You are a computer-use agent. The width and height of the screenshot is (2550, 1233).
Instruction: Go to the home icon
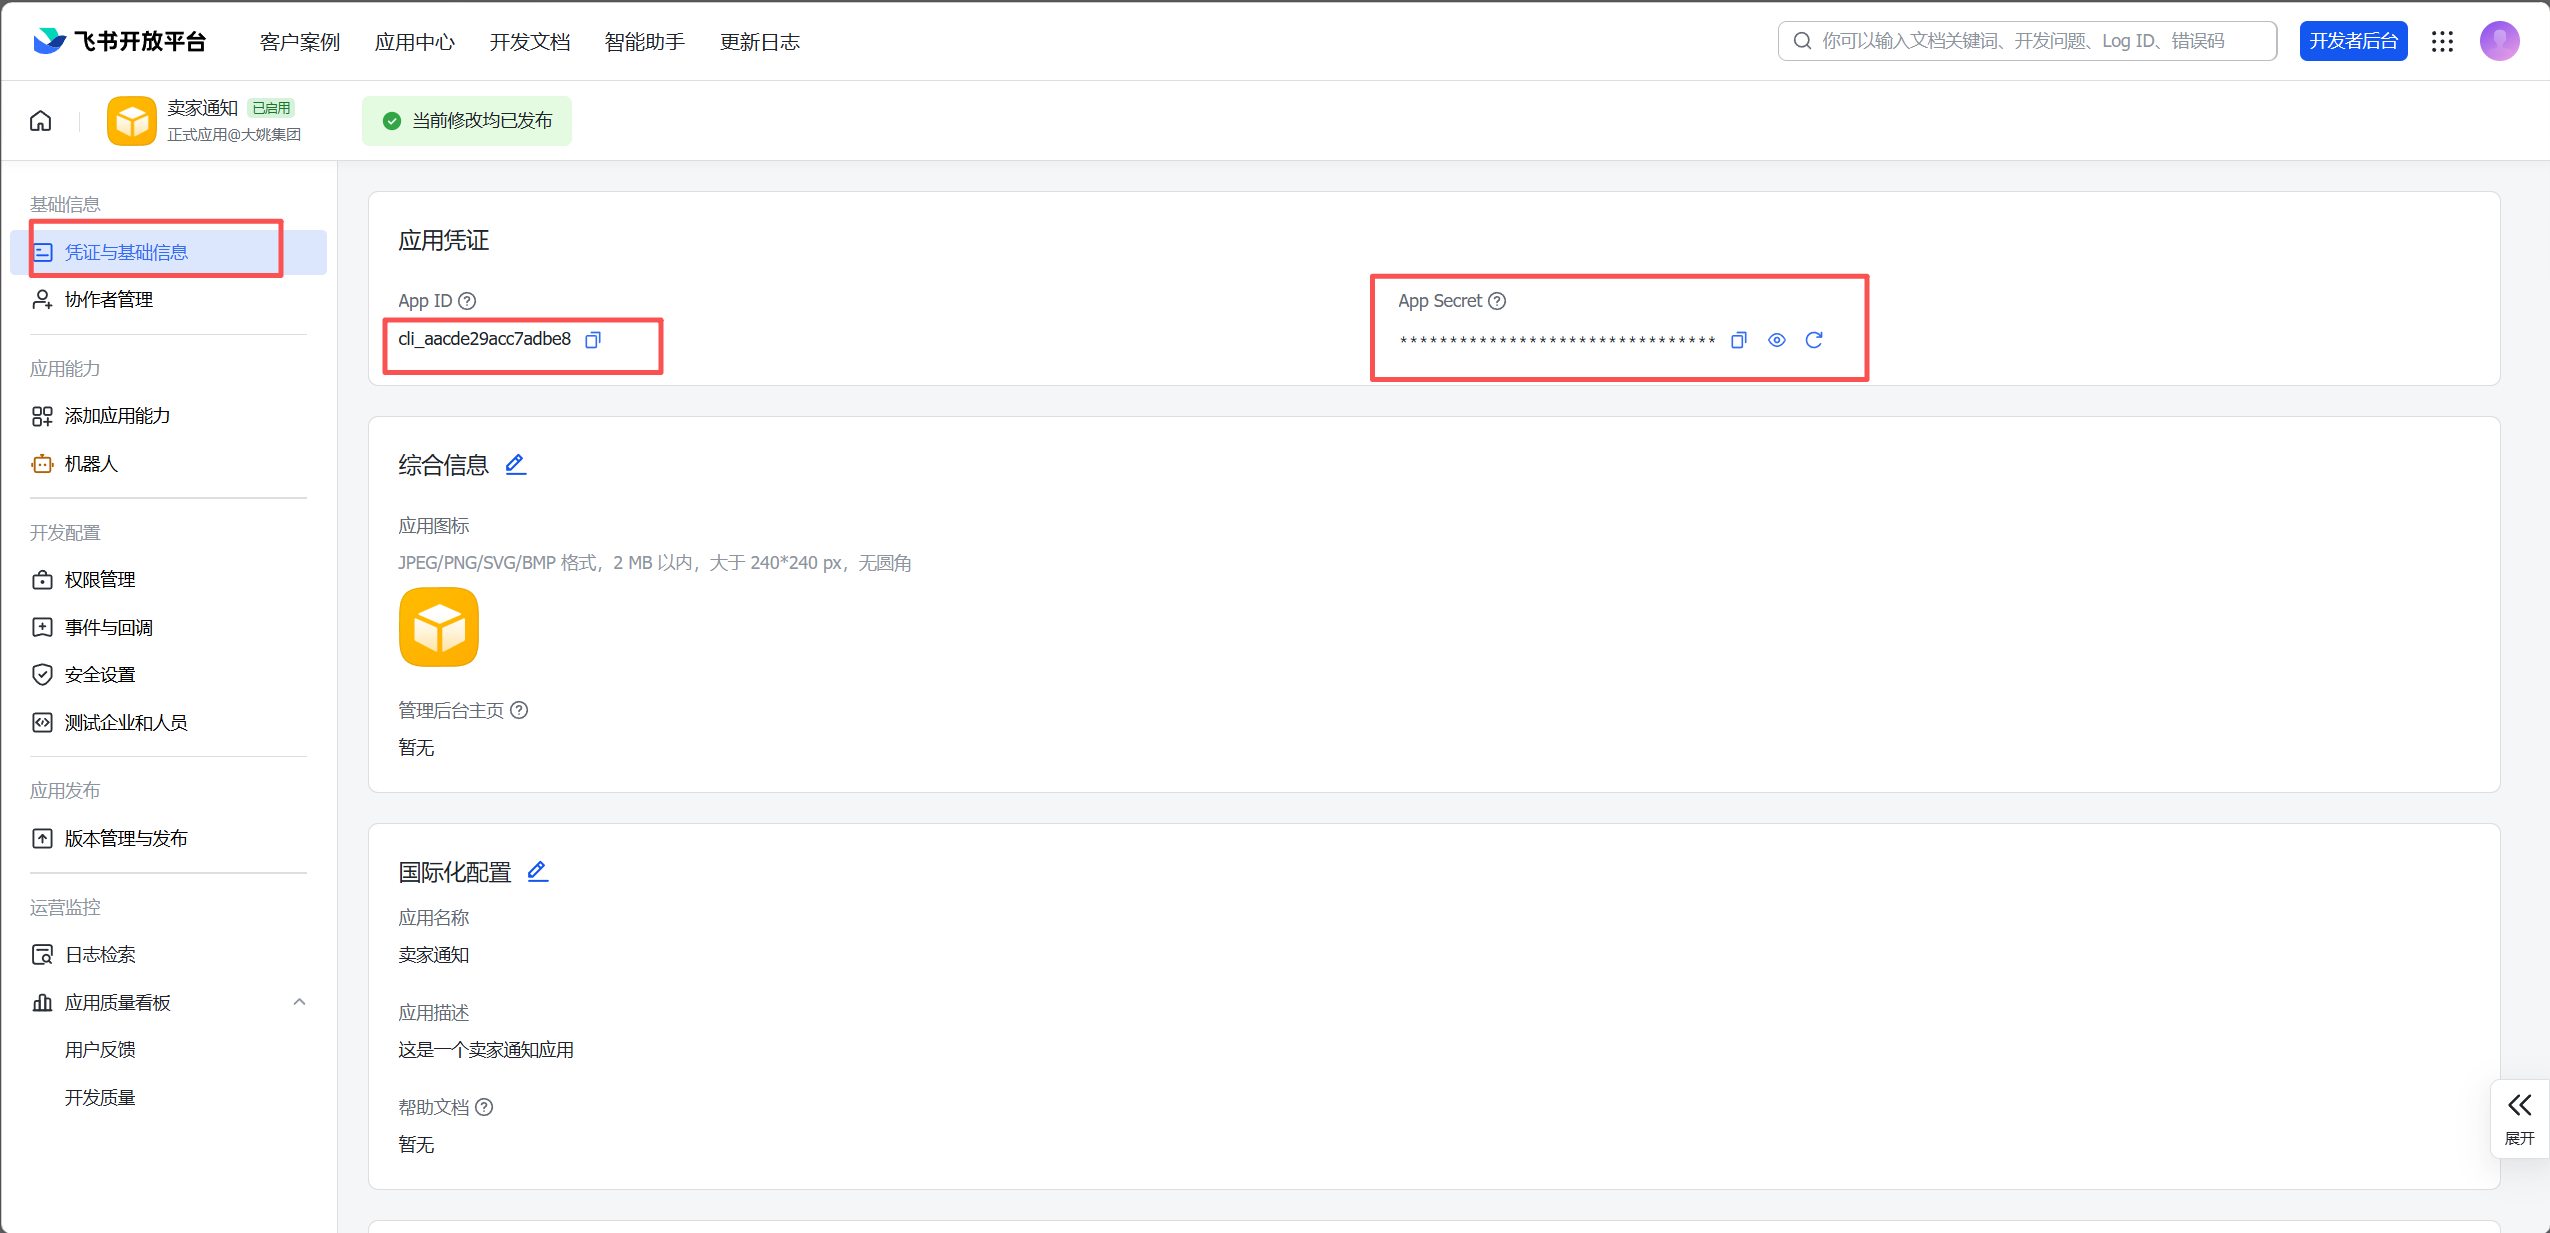(41, 121)
